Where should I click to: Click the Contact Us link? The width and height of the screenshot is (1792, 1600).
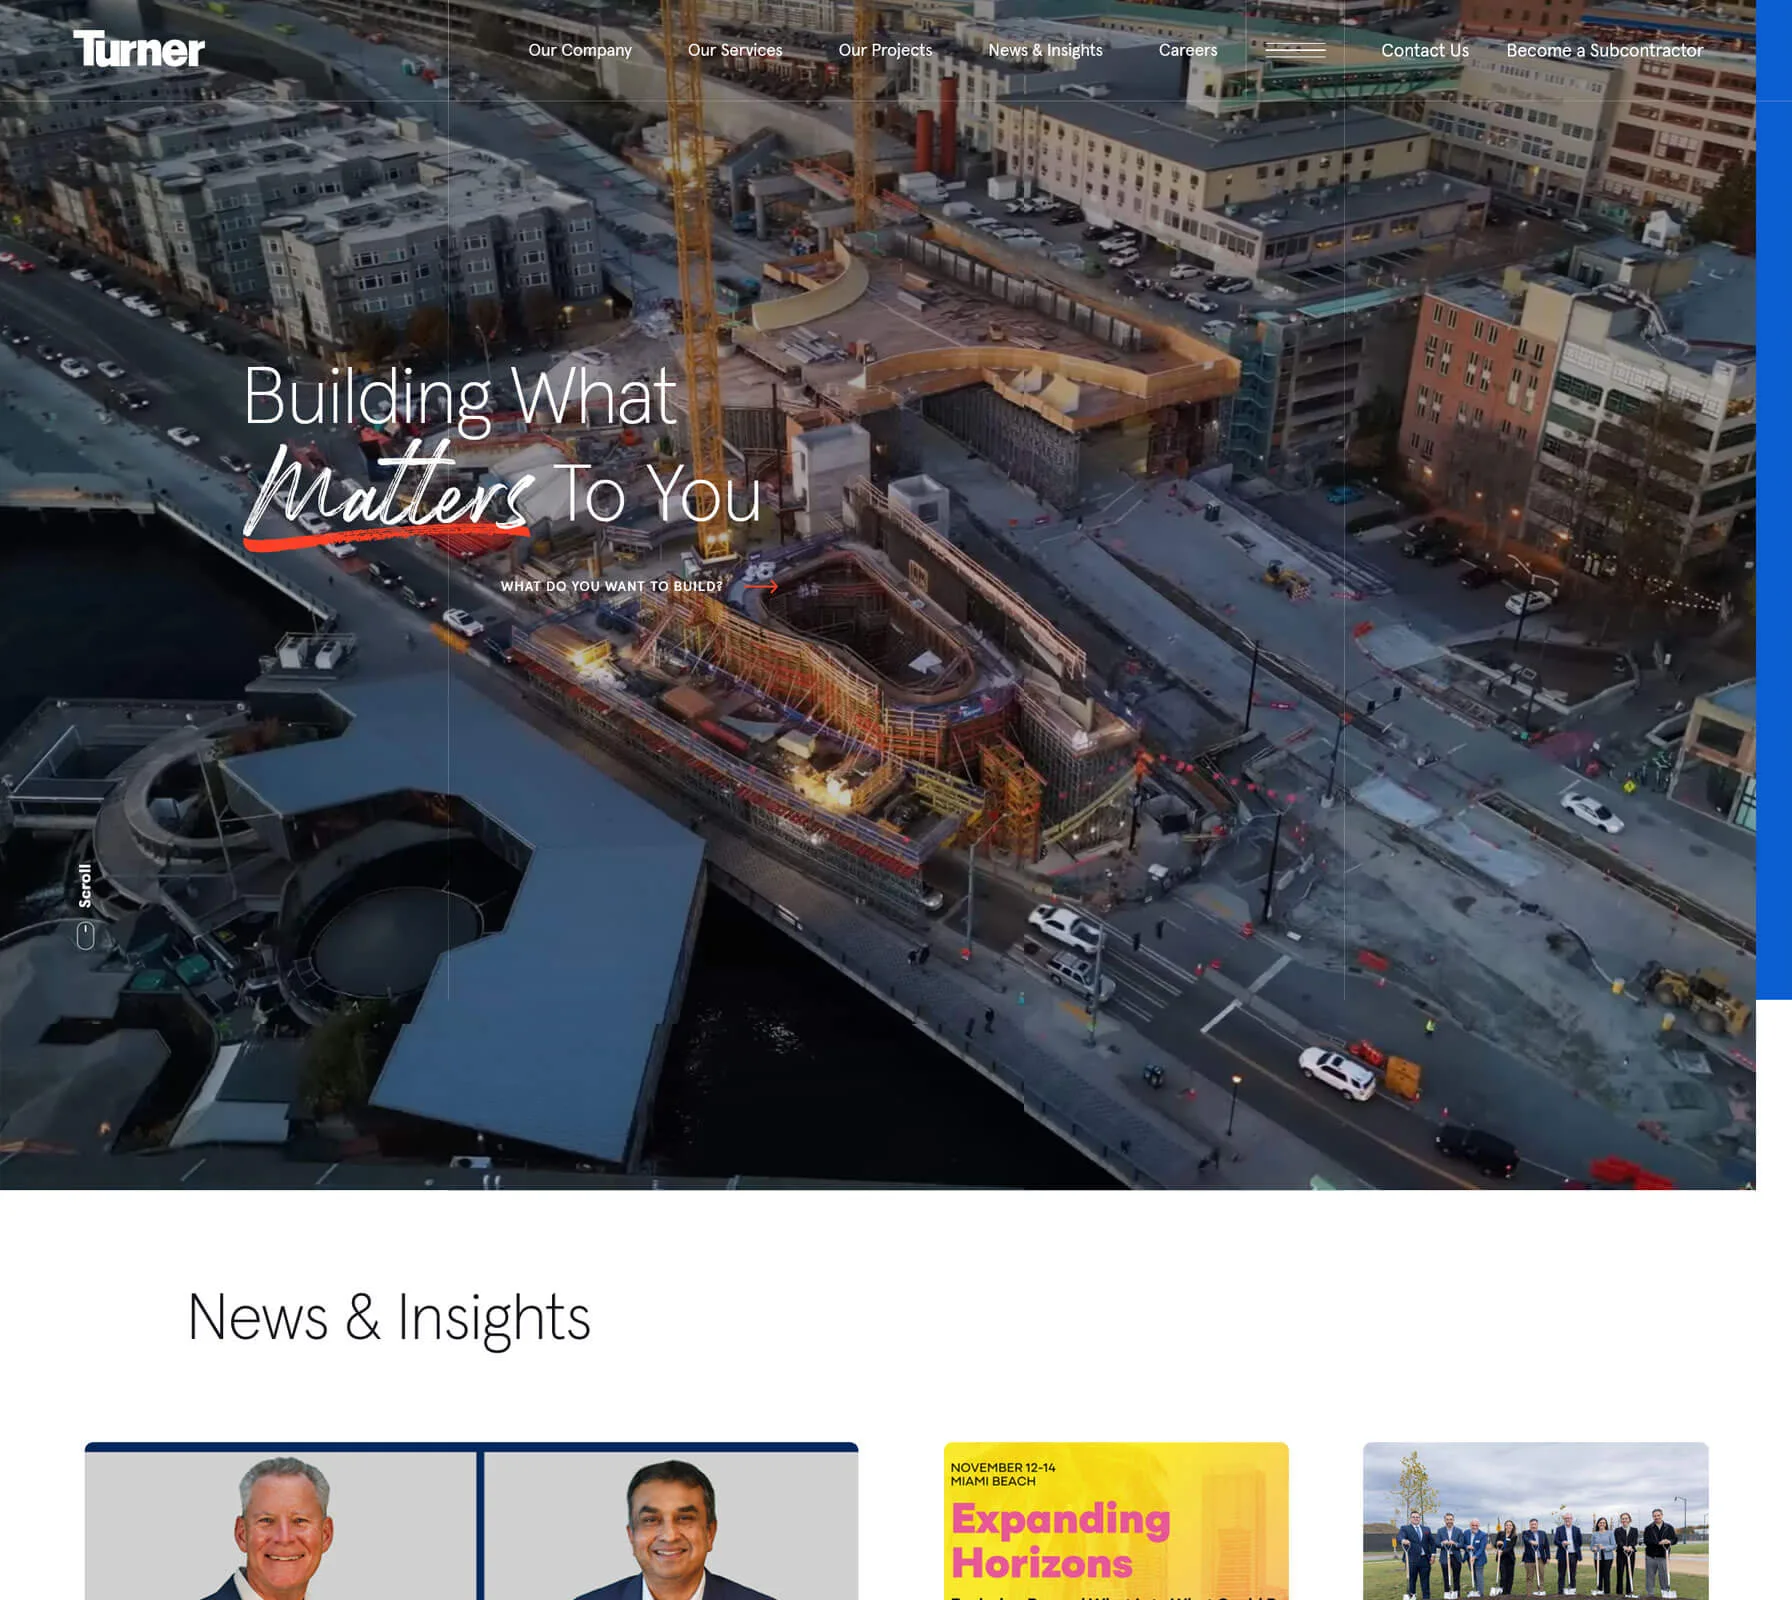point(1425,50)
